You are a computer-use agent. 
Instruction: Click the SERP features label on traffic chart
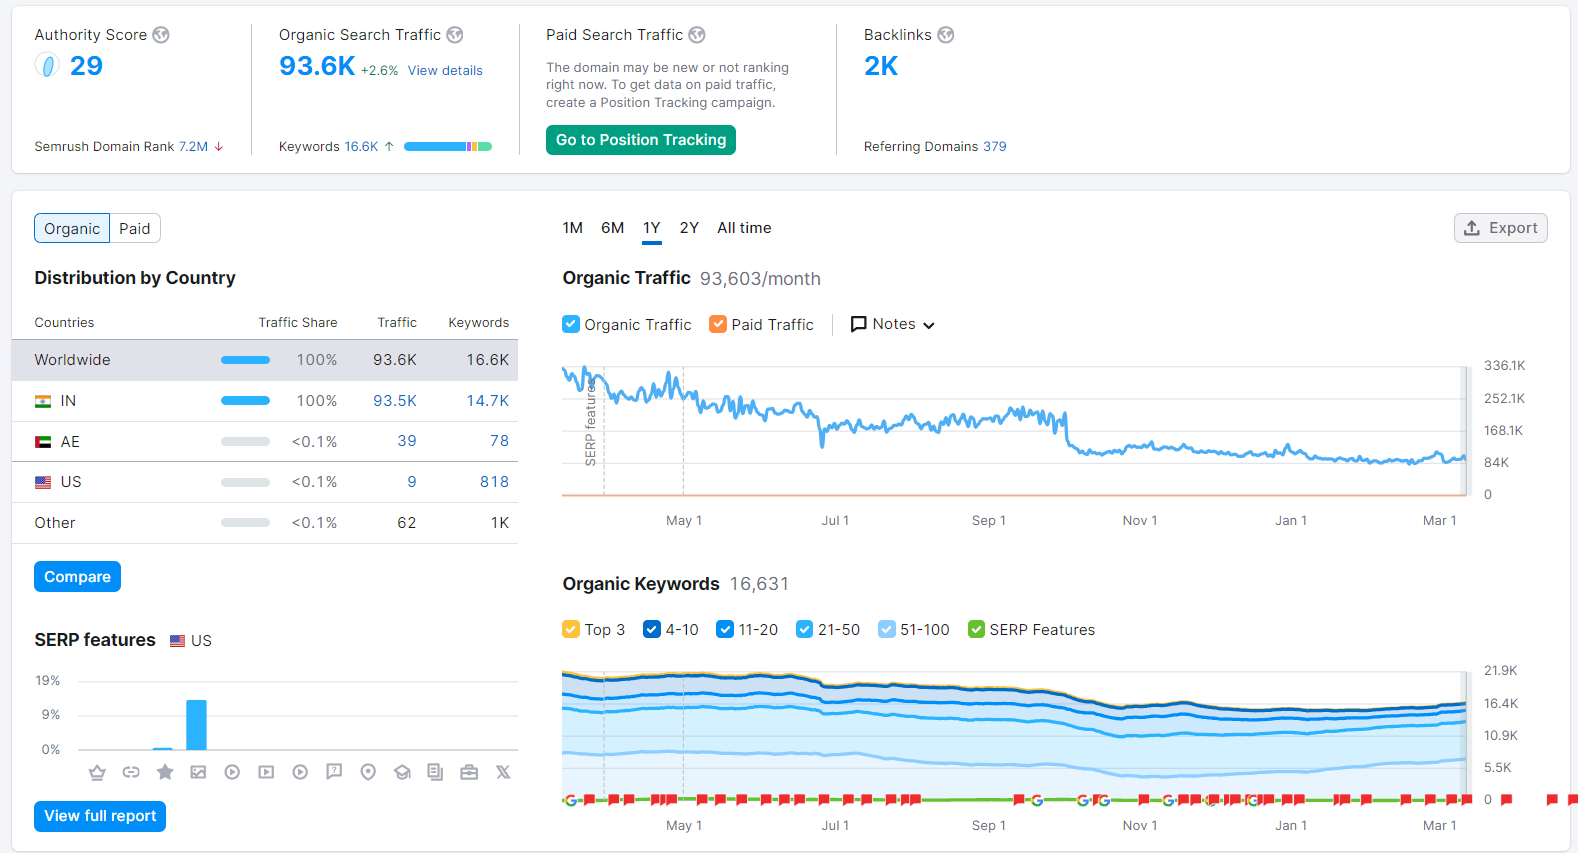pyautogui.click(x=590, y=422)
